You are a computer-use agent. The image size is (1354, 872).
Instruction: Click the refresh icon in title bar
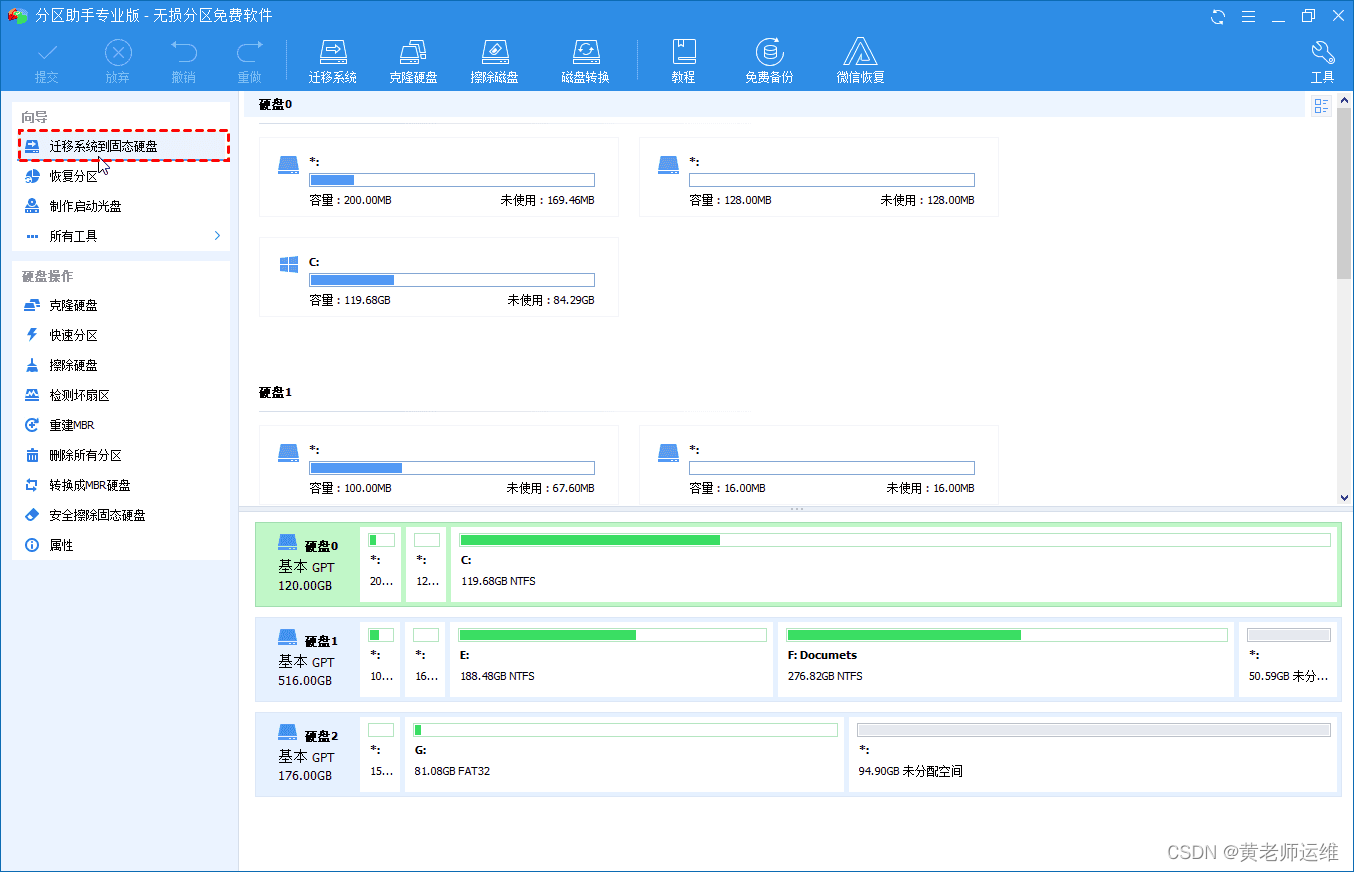1218,16
